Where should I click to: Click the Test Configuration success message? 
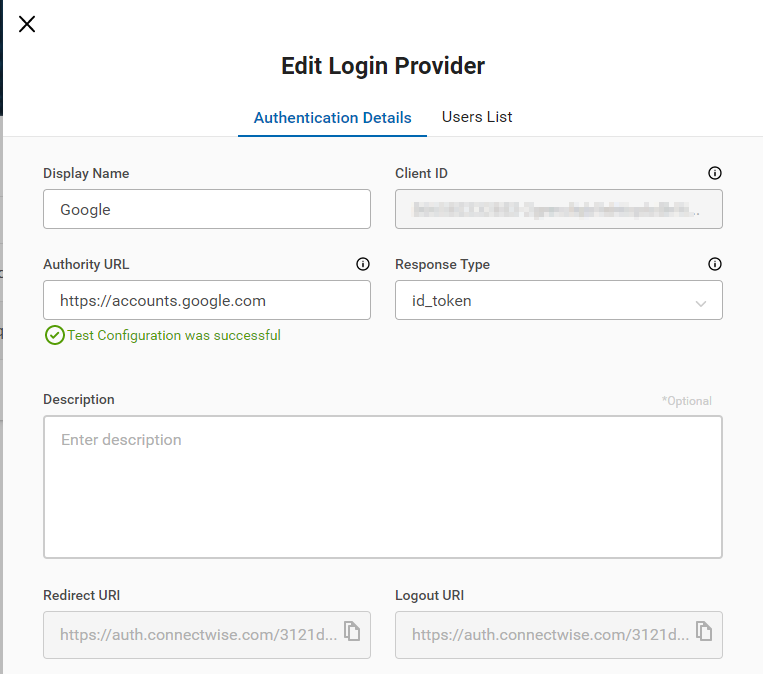click(x=174, y=336)
